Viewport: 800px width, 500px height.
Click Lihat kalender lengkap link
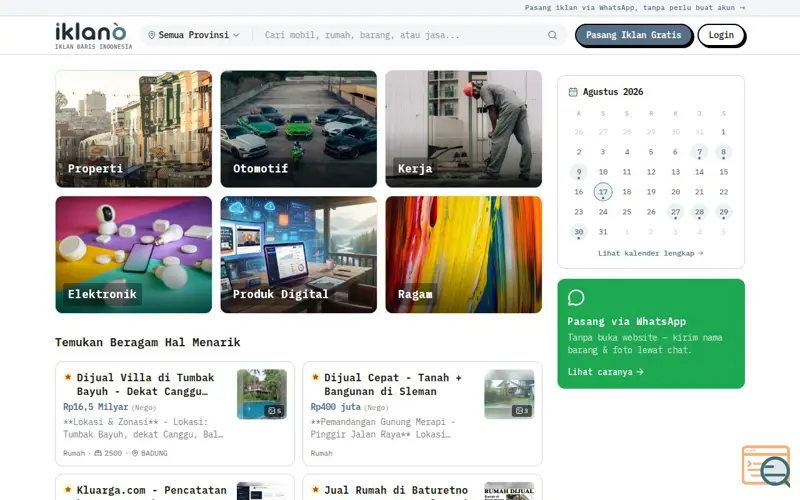coord(651,253)
